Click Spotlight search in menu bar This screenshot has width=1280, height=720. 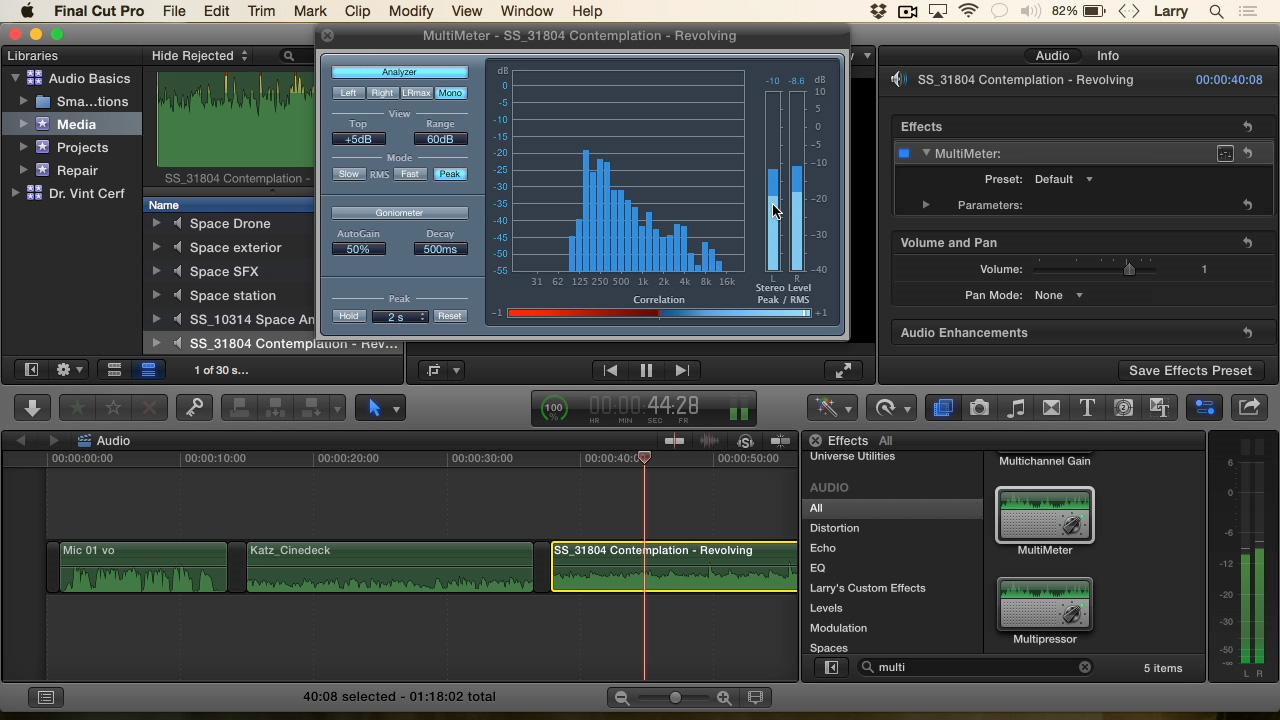1217,11
